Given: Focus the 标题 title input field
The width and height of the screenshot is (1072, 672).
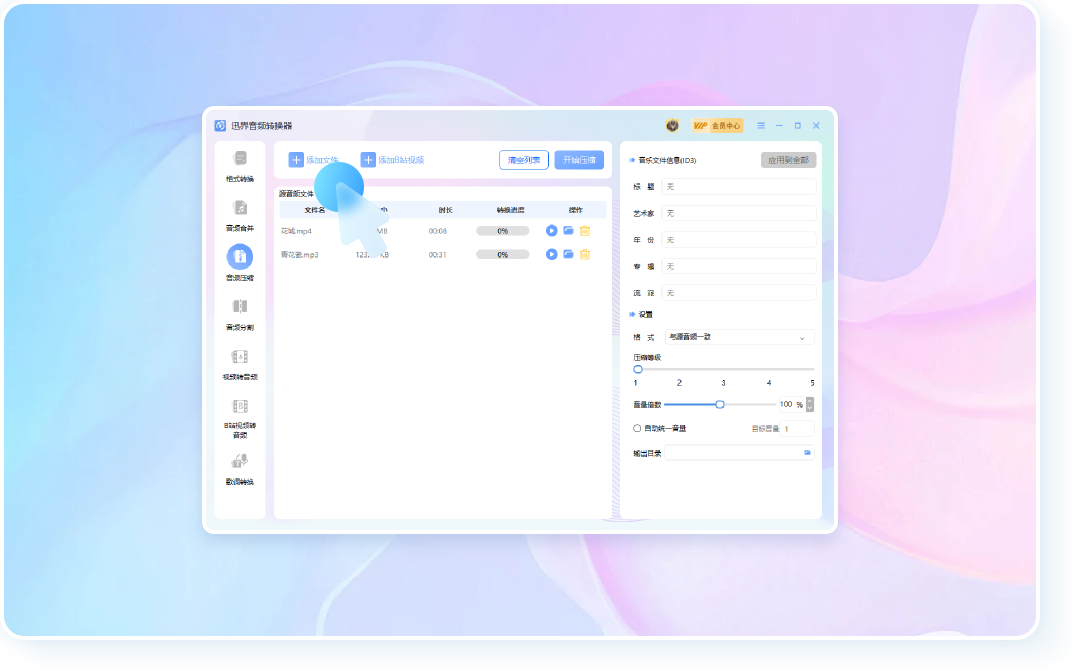Looking at the screenshot, I should [739, 187].
